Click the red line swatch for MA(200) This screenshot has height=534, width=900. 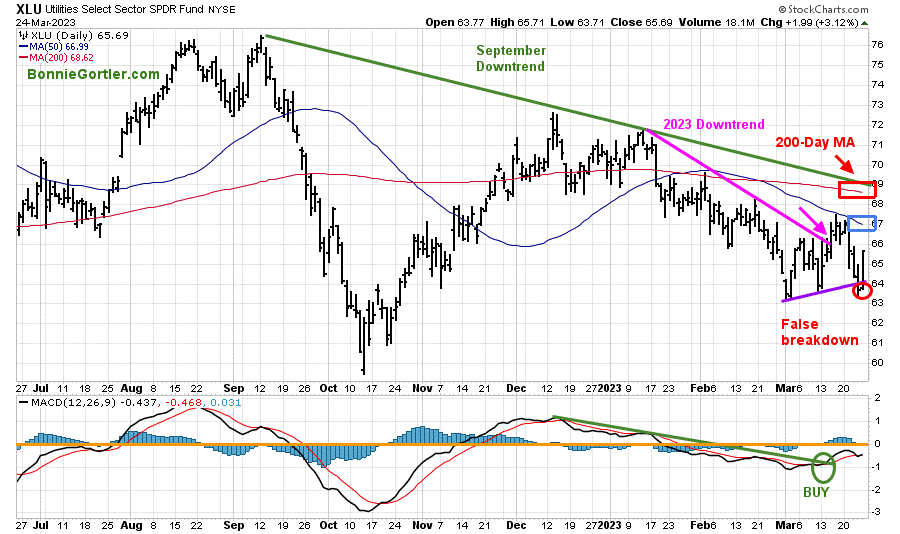click(x=24, y=57)
